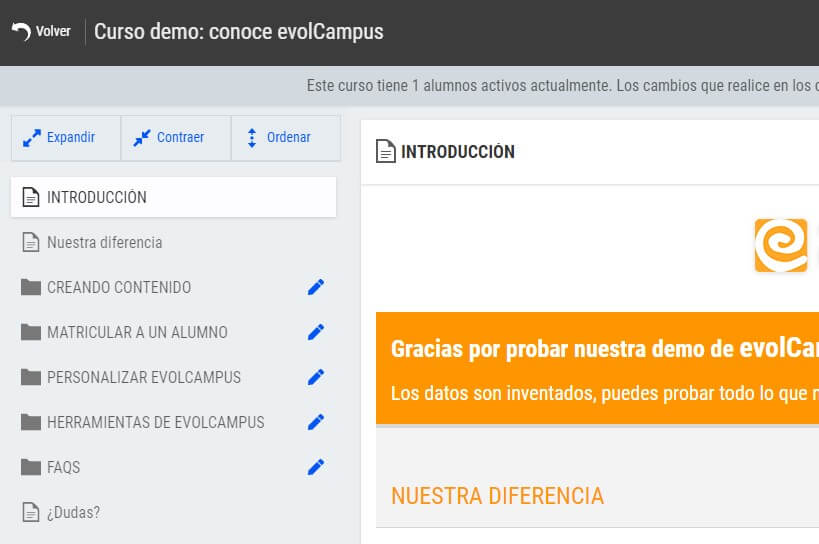Viewport: 819px width, 544px height.
Task: Click the orange evolCampus spiral logo
Action: [x=781, y=245]
